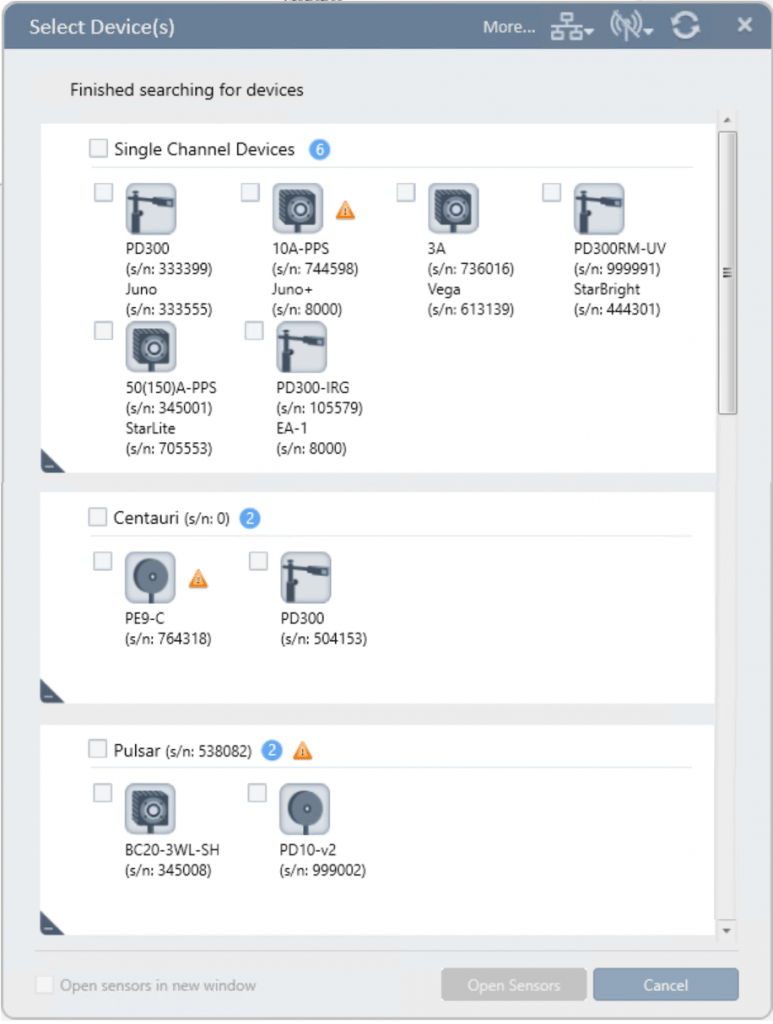Select all Single Channel Devices checkbox
Screen dimensions: 773x1024
[99, 148]
